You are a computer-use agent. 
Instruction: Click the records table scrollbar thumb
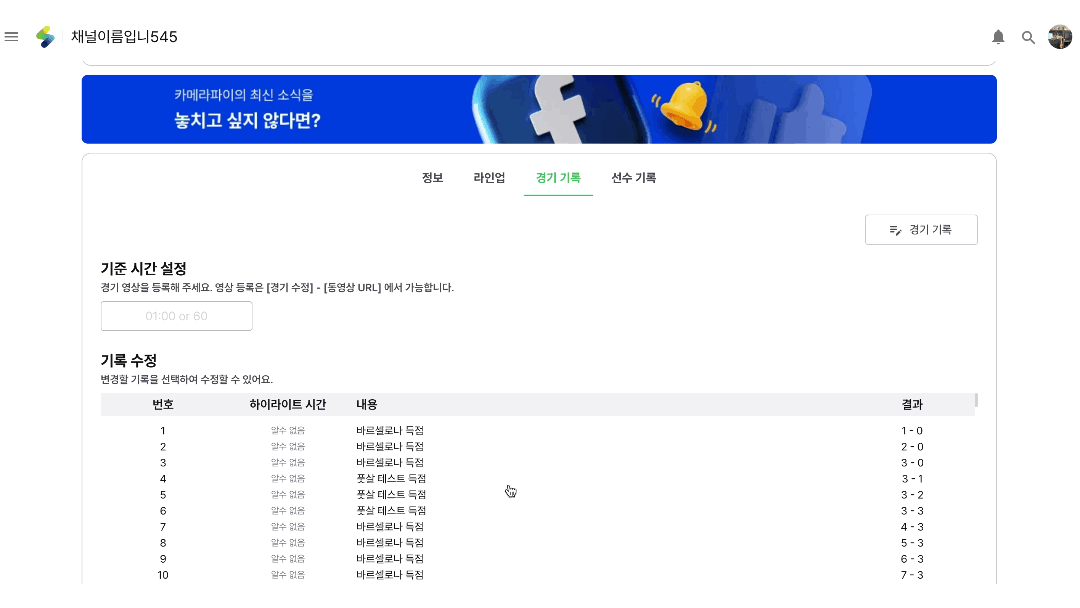click(977, 400)
